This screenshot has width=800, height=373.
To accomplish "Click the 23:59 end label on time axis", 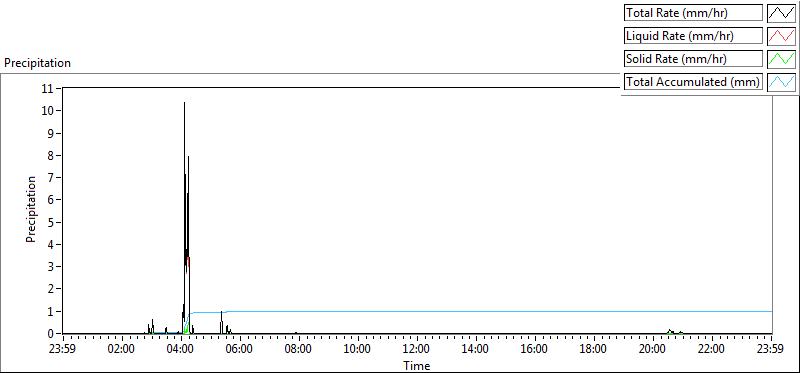I will tap(771, 350).
